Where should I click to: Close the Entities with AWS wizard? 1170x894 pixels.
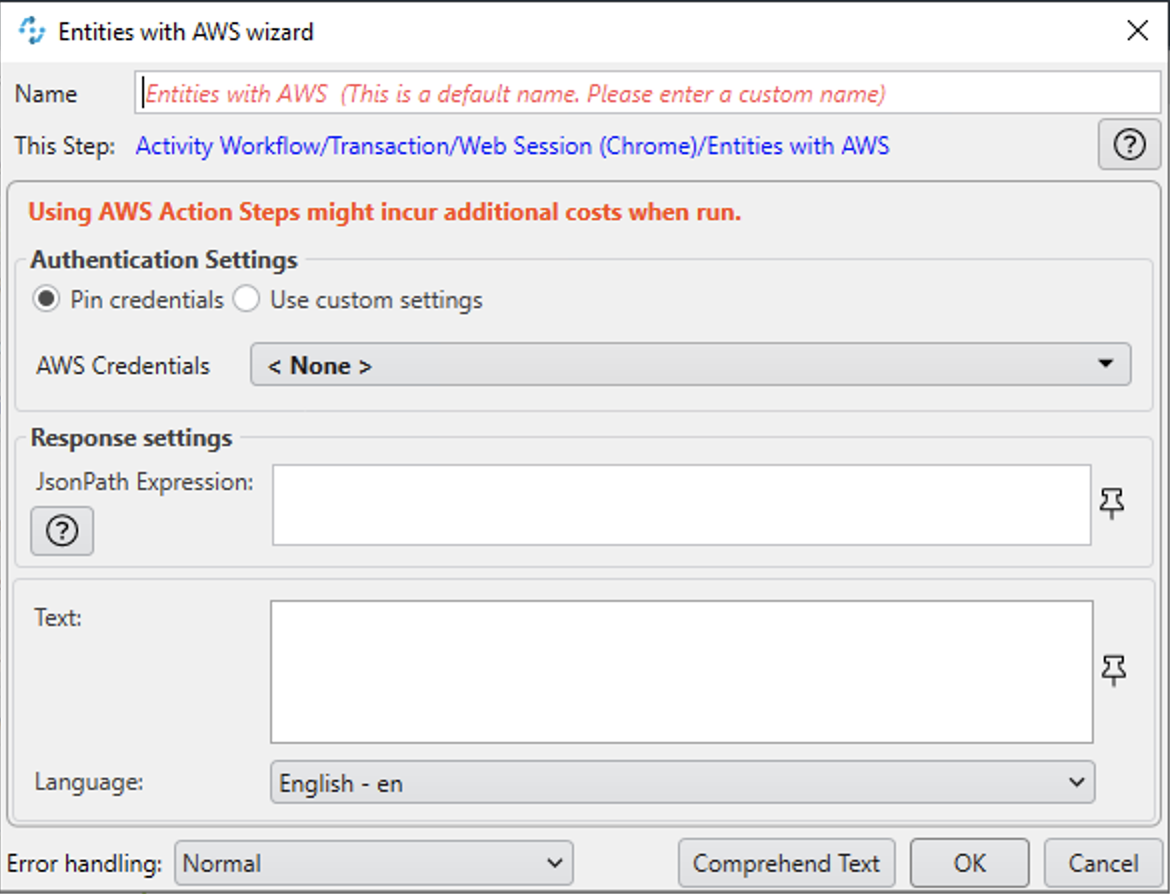[1137, 31]
